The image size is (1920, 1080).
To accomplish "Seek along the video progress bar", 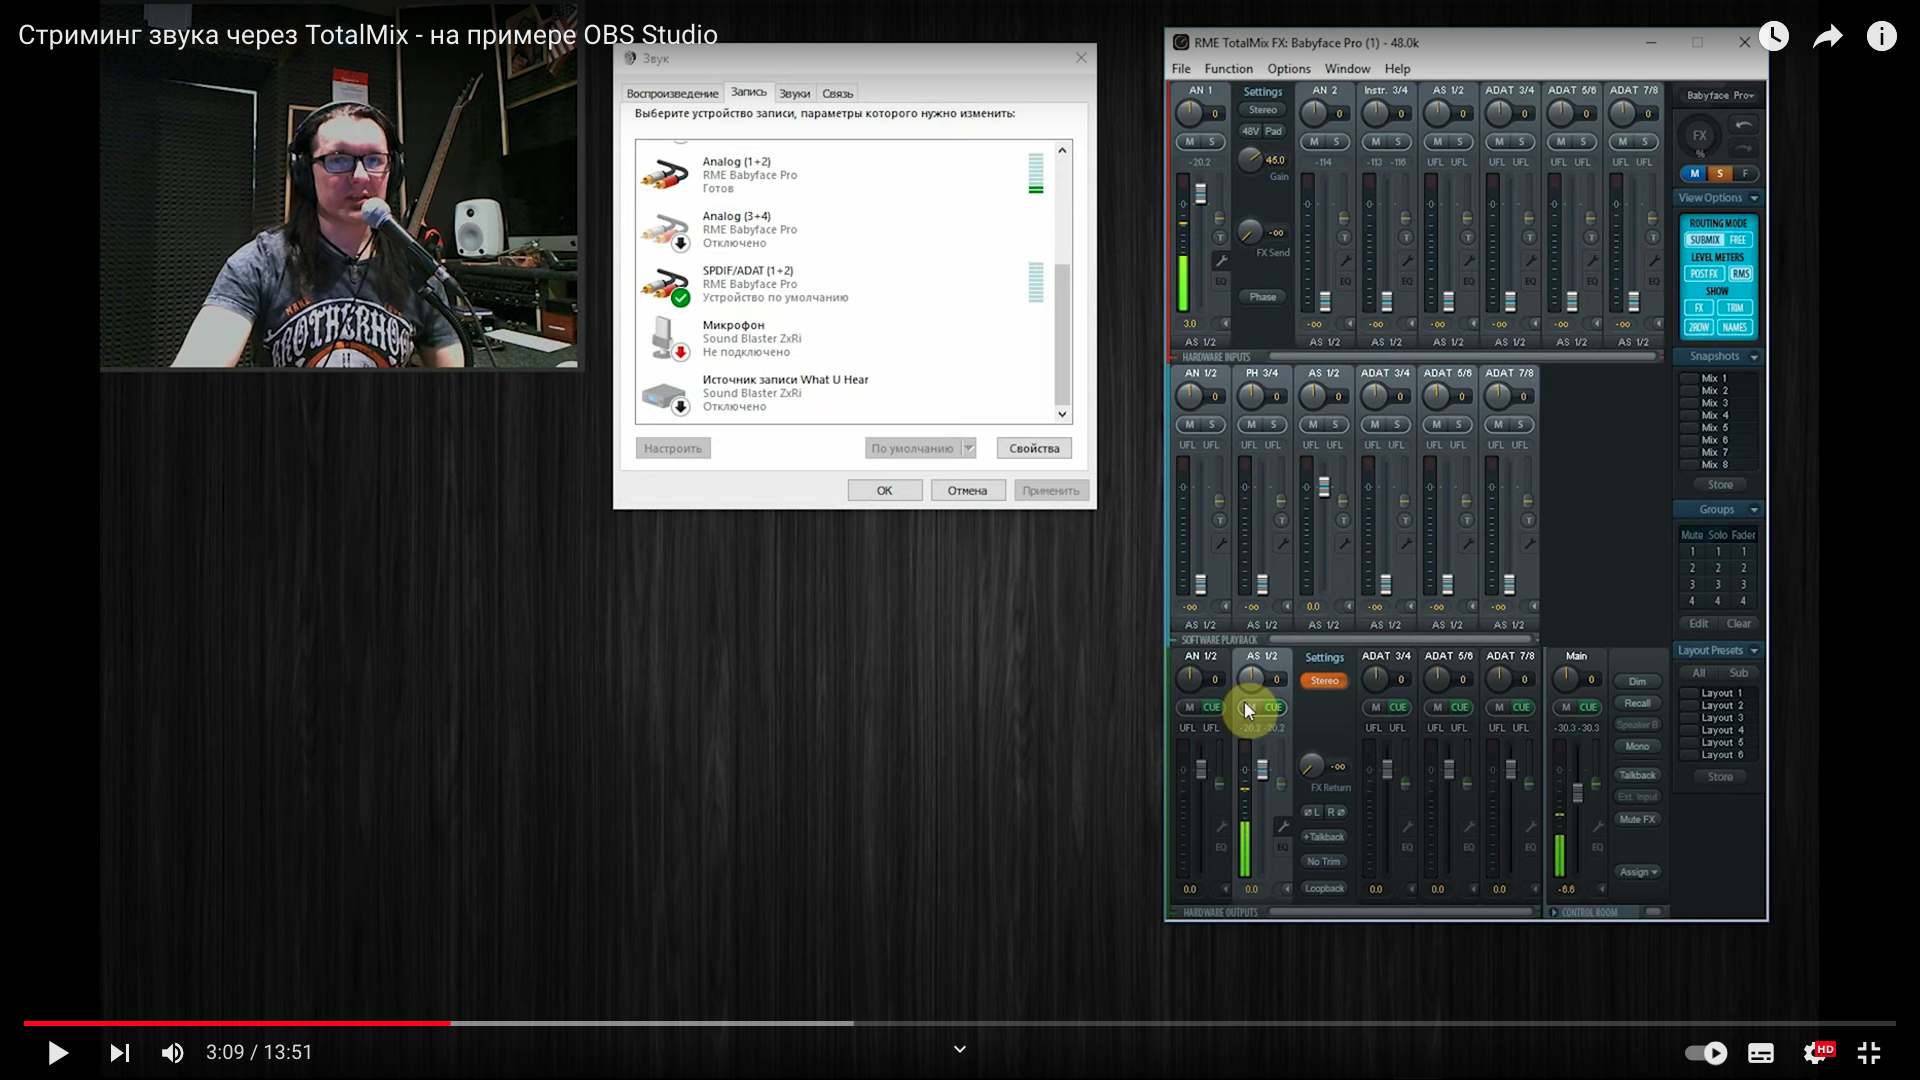I will [x=960, y=1023].
